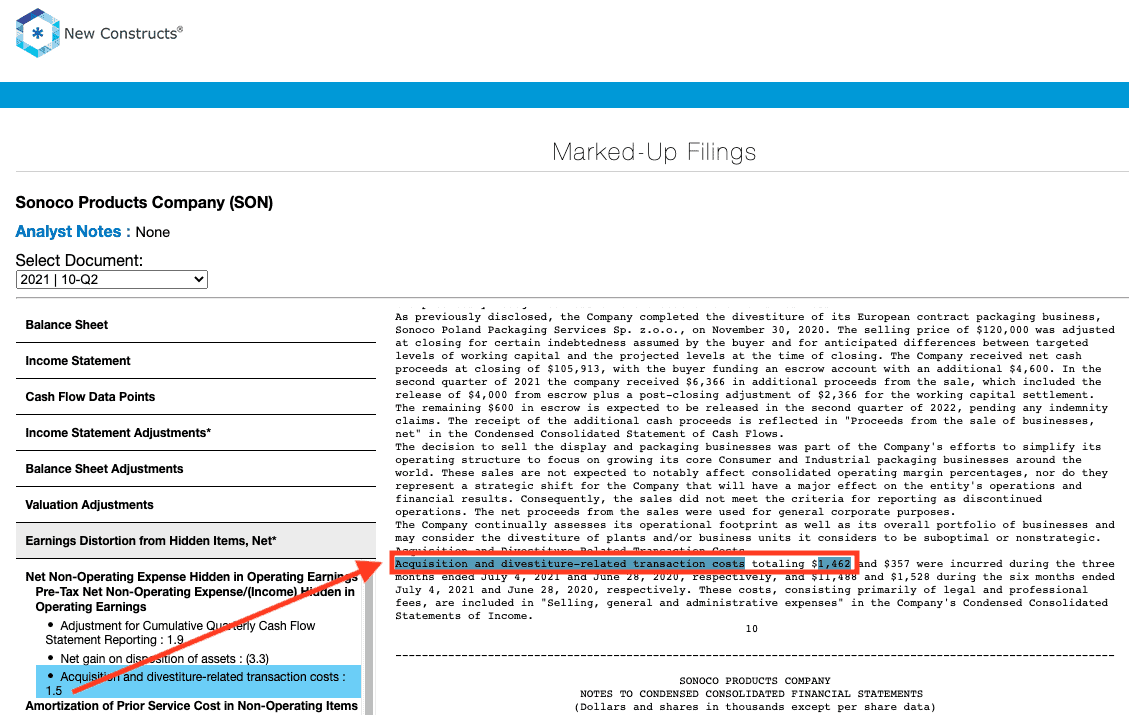Click Pre-Tax Net Non-Operating Expense/(Income) subheading
The width and height of the screenshot is (1129, 715).
[195, 599]
